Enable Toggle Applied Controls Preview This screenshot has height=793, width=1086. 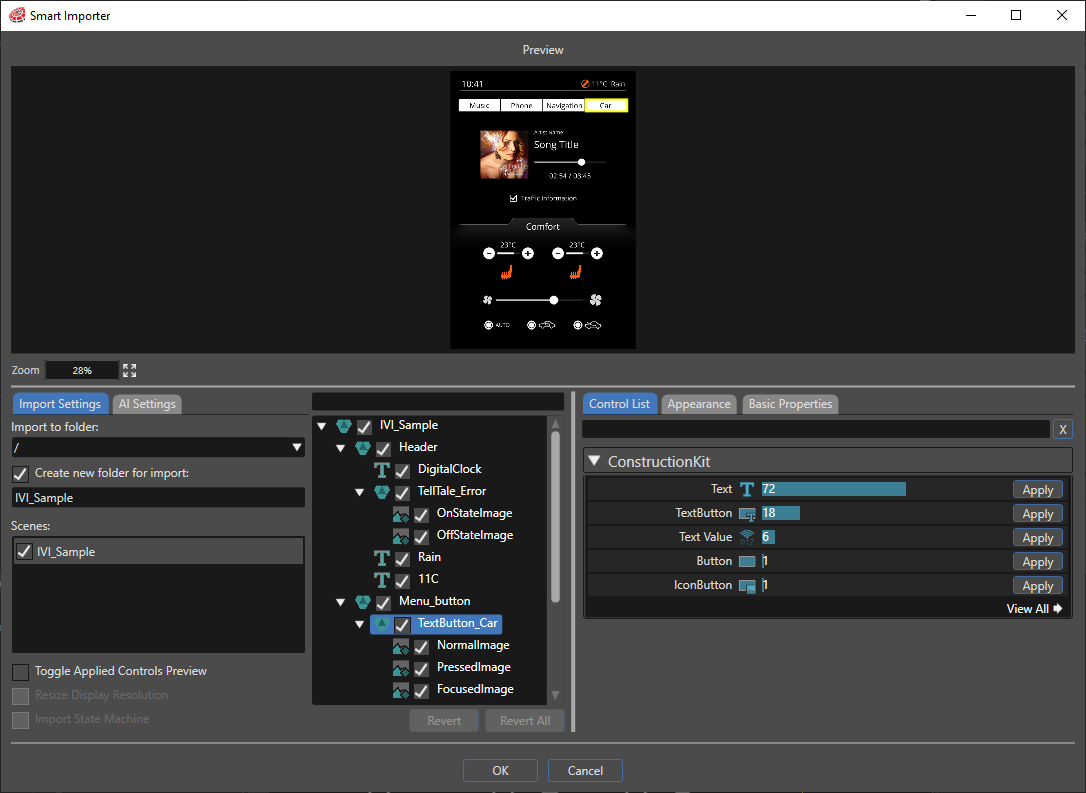[x=20, y=672]
